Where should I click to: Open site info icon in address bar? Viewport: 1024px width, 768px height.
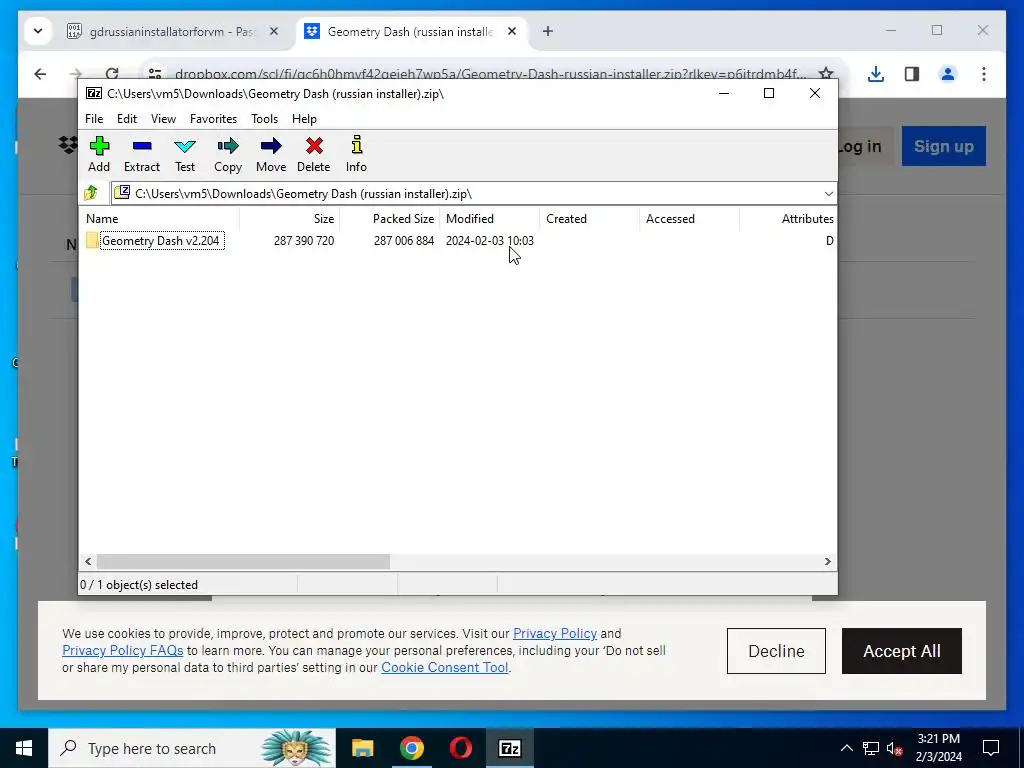[155, 74]
